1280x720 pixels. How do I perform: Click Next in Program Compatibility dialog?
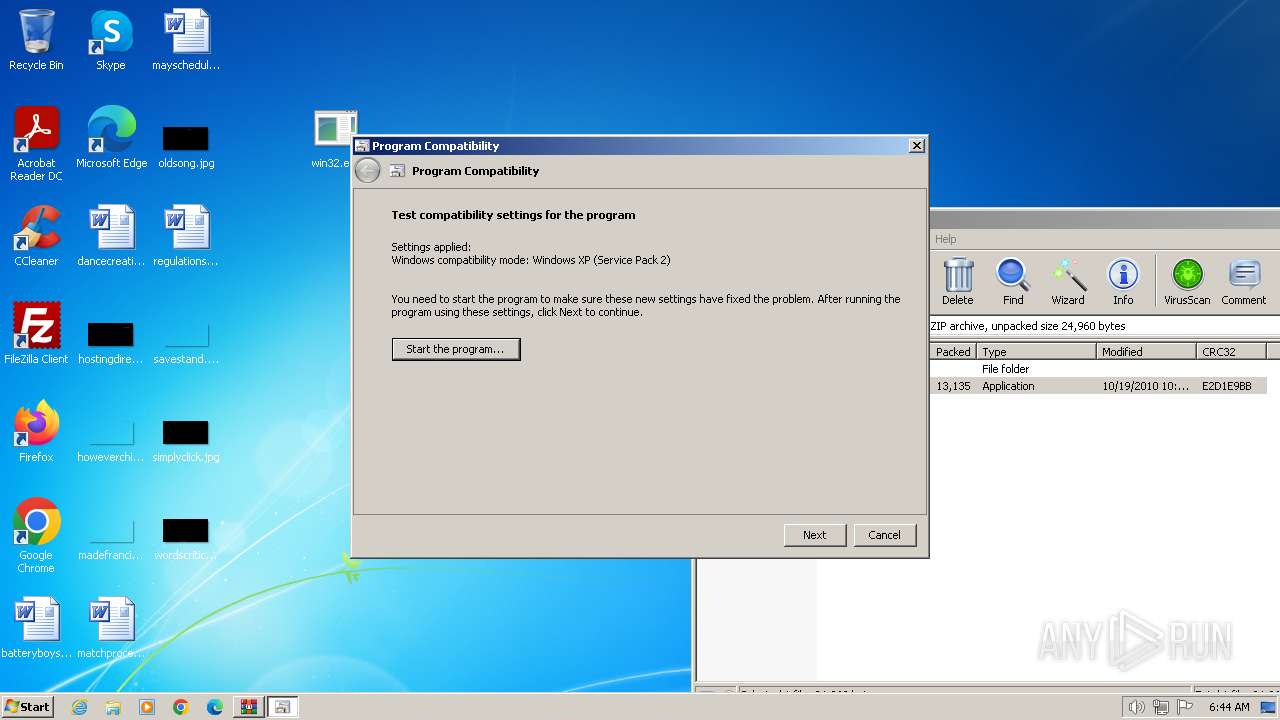[x=815, y=535]
